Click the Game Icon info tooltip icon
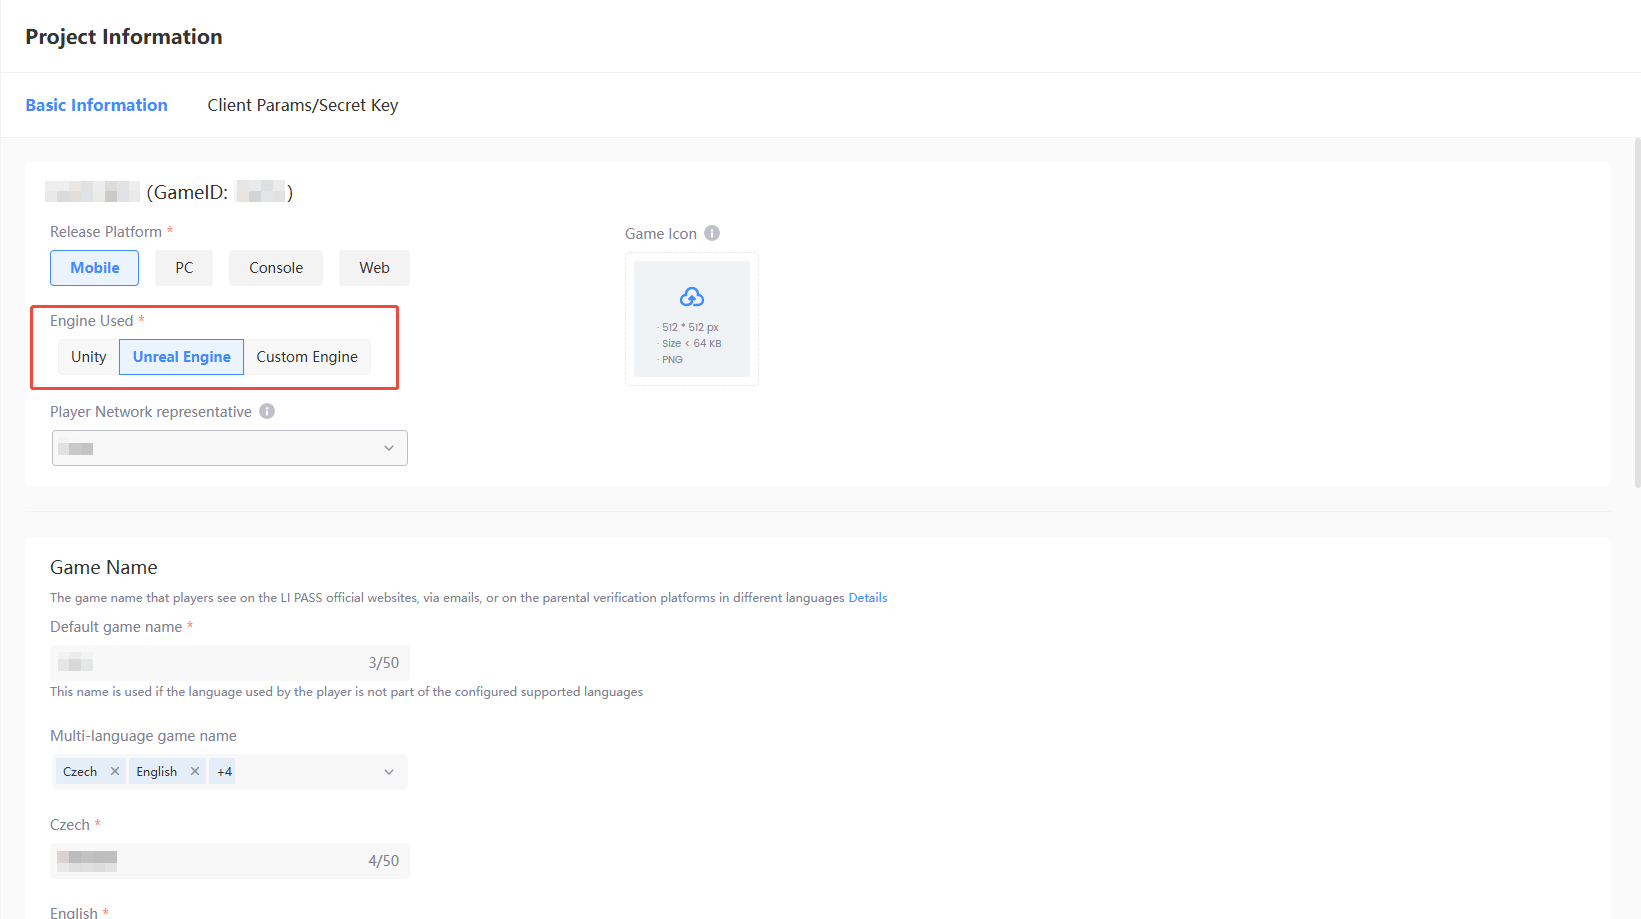 pos(712,233)
